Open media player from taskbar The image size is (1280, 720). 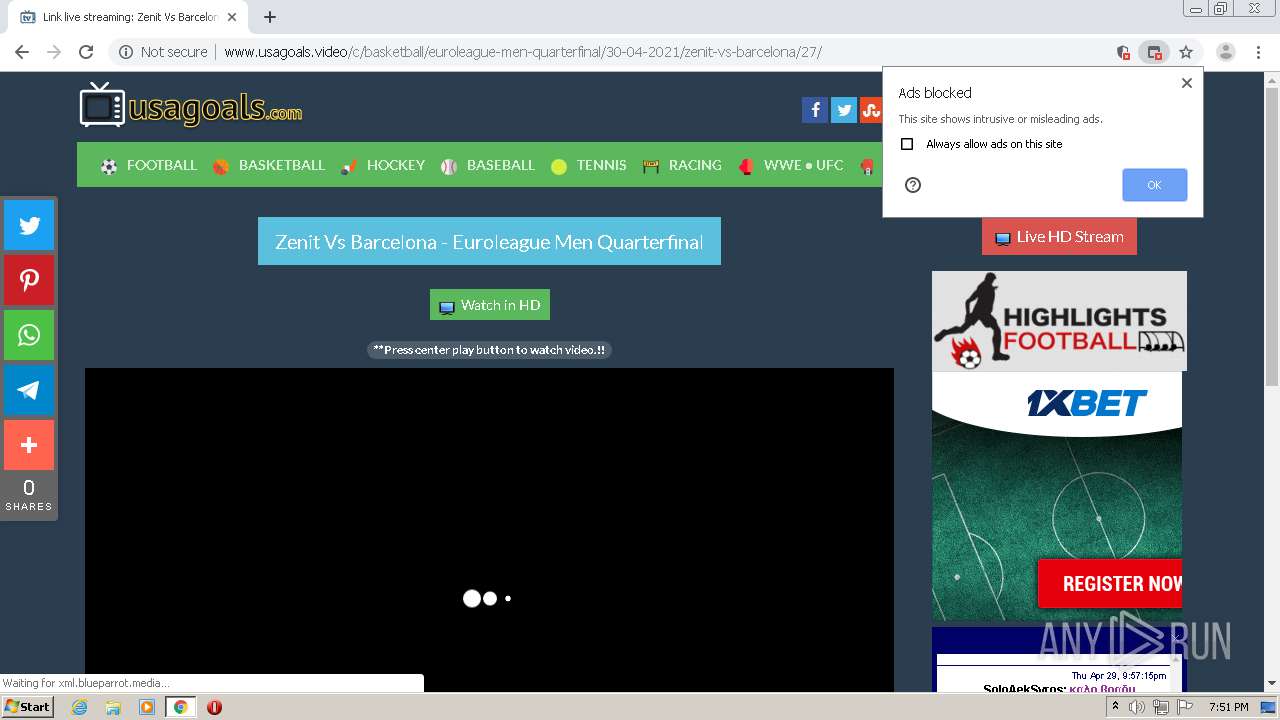pos(147,707)
